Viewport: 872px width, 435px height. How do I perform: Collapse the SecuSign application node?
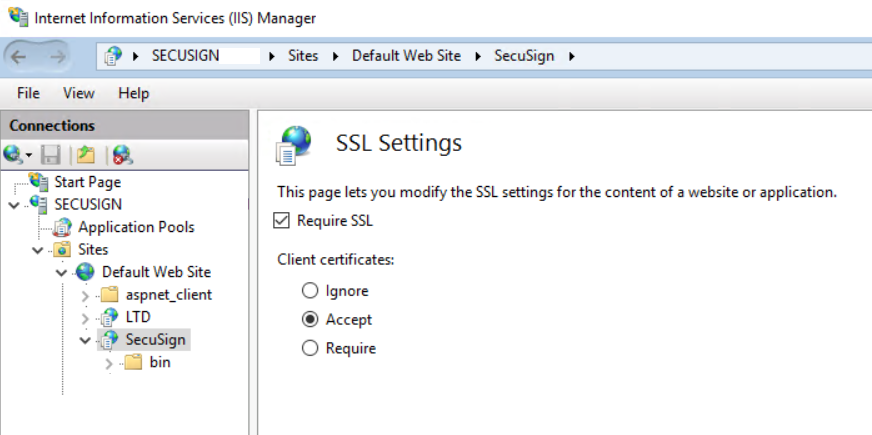85,340
